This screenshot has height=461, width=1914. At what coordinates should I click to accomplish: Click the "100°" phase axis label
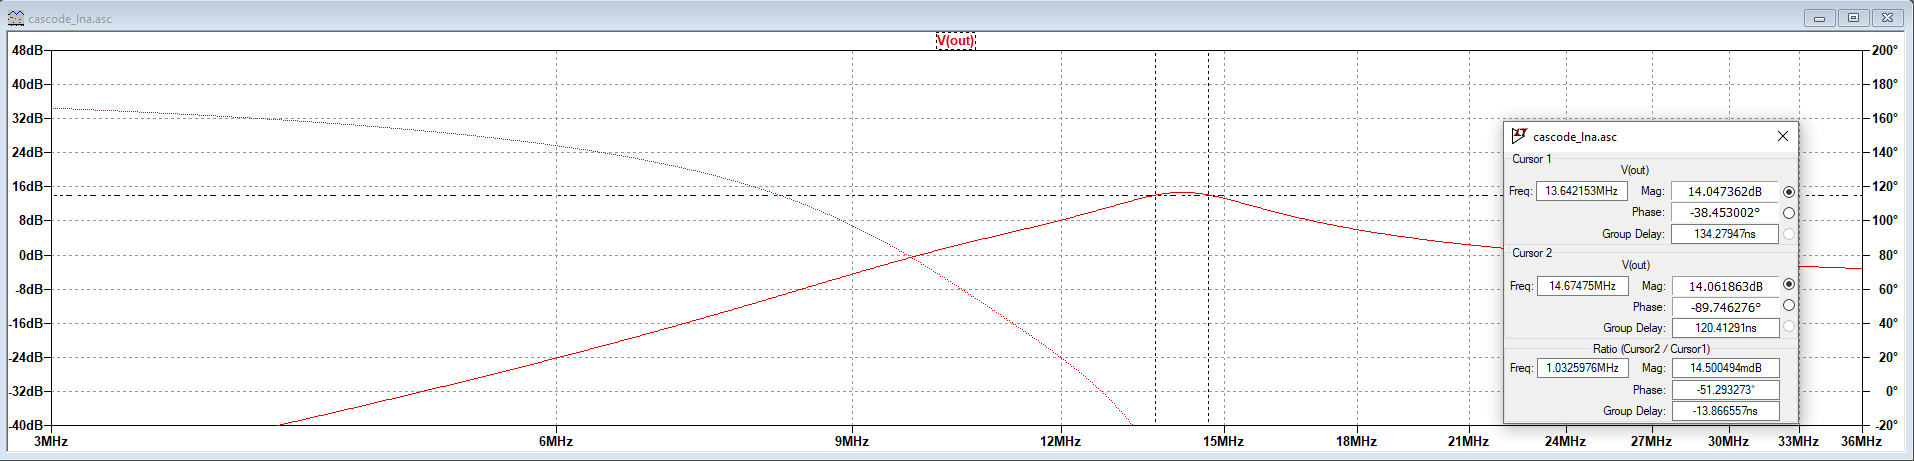coord(1884,220)
